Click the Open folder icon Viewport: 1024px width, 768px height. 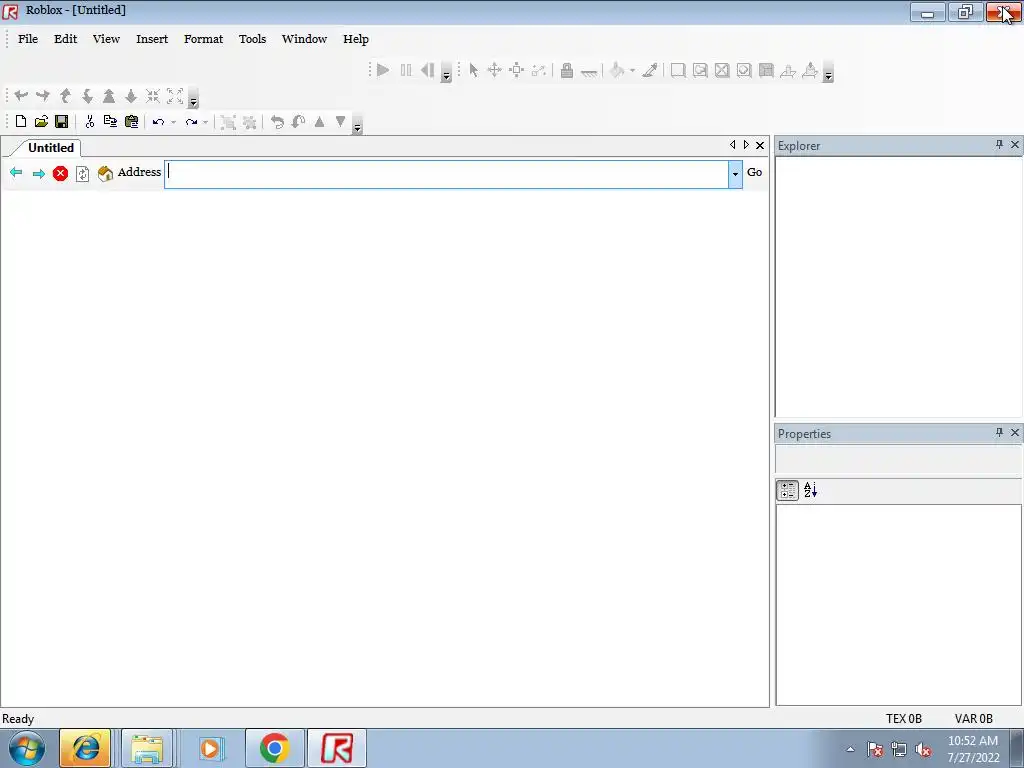click(x=41, y=121)
